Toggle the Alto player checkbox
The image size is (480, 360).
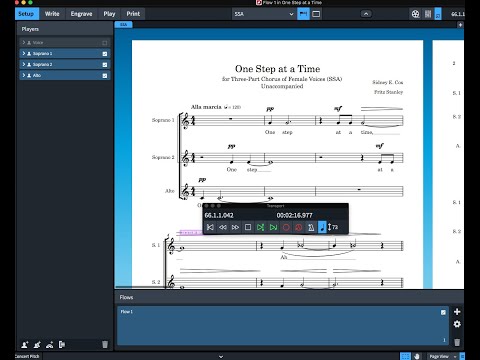click(105, 76)
